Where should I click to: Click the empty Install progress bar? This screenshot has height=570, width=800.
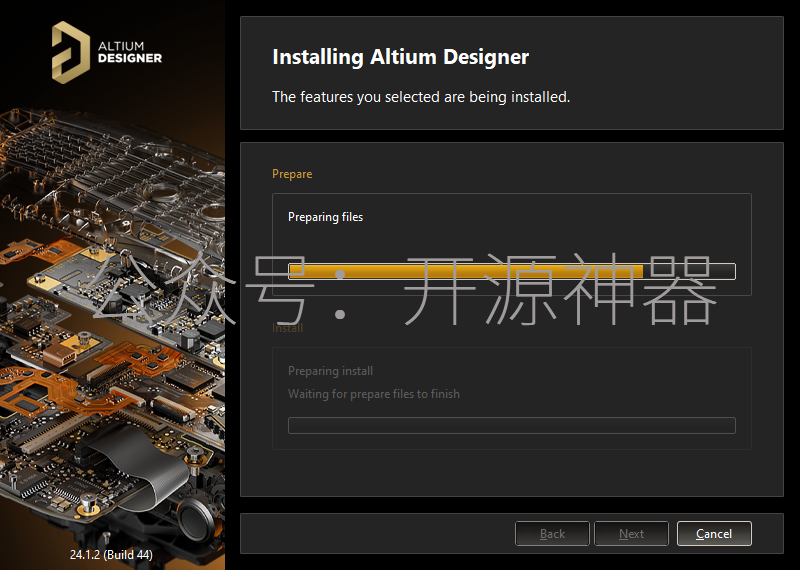512,425
